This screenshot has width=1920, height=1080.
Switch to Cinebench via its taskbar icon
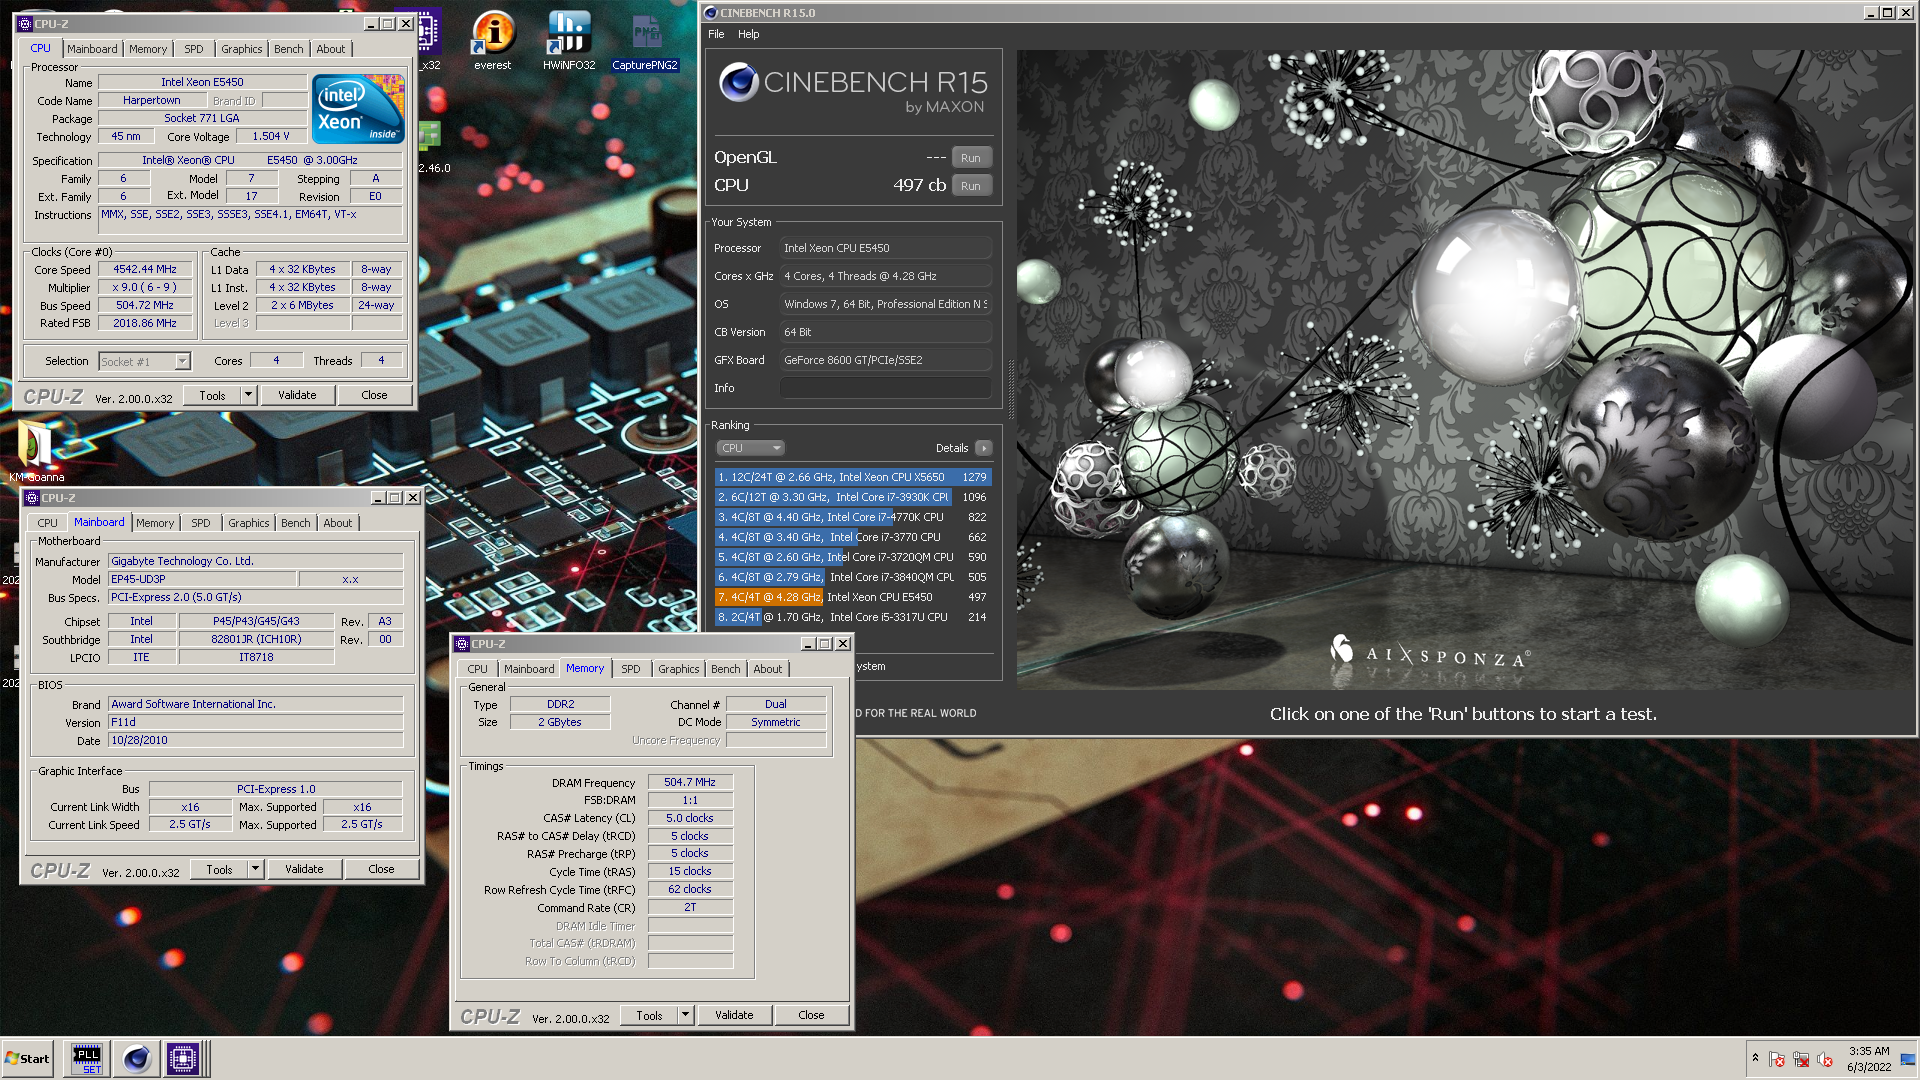[136, 1059]
